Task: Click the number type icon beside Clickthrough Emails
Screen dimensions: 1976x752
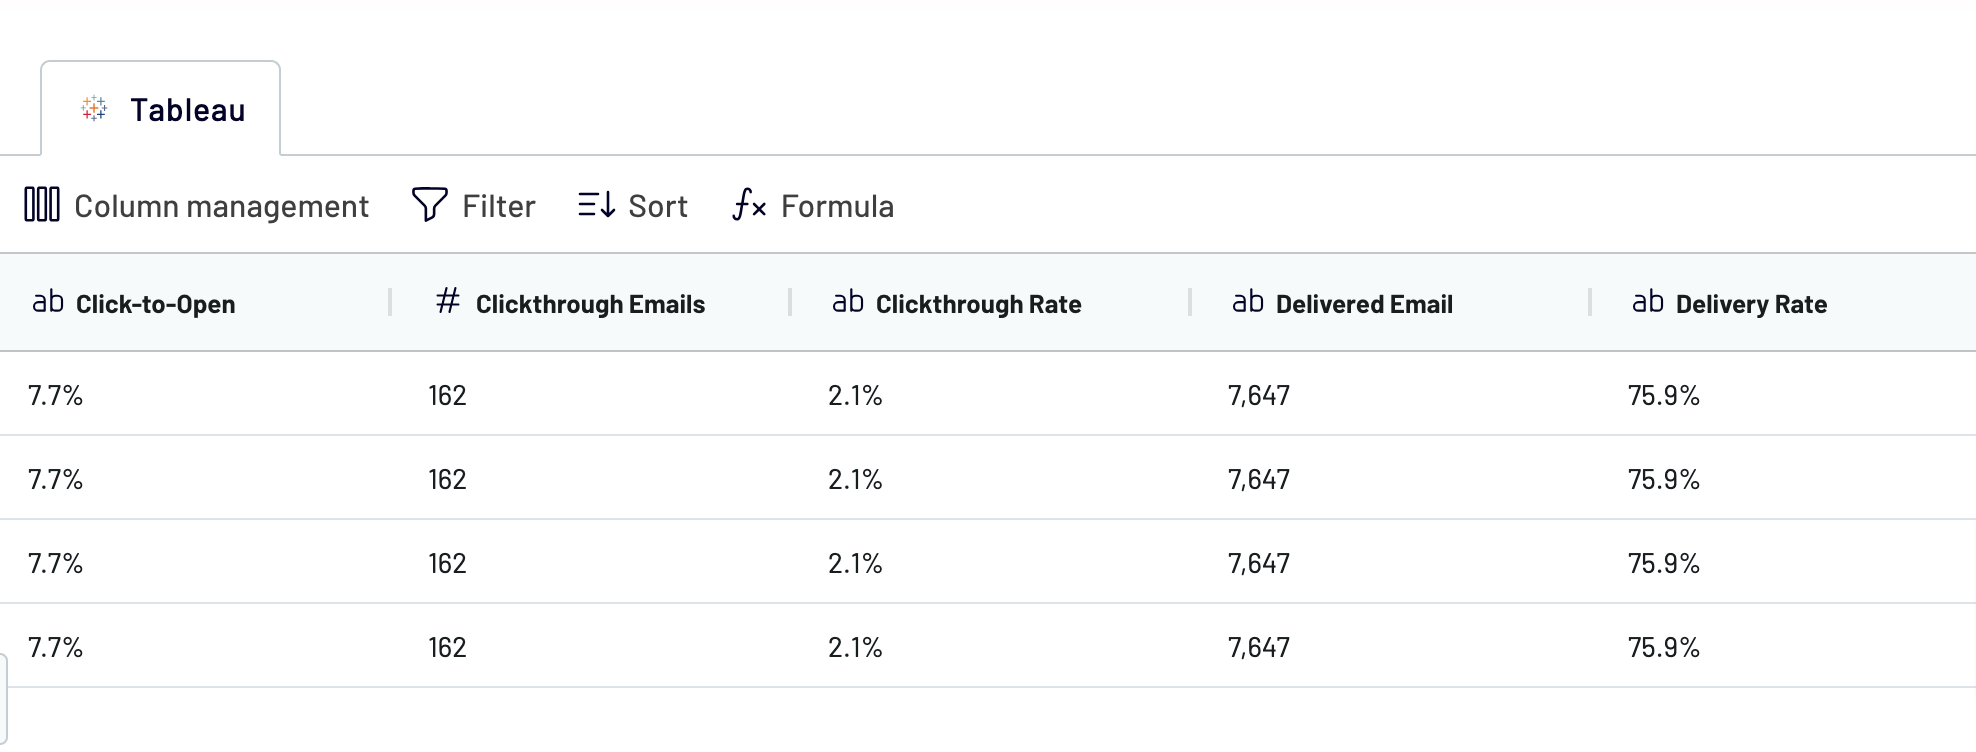Action: click(x=448, y=301)
